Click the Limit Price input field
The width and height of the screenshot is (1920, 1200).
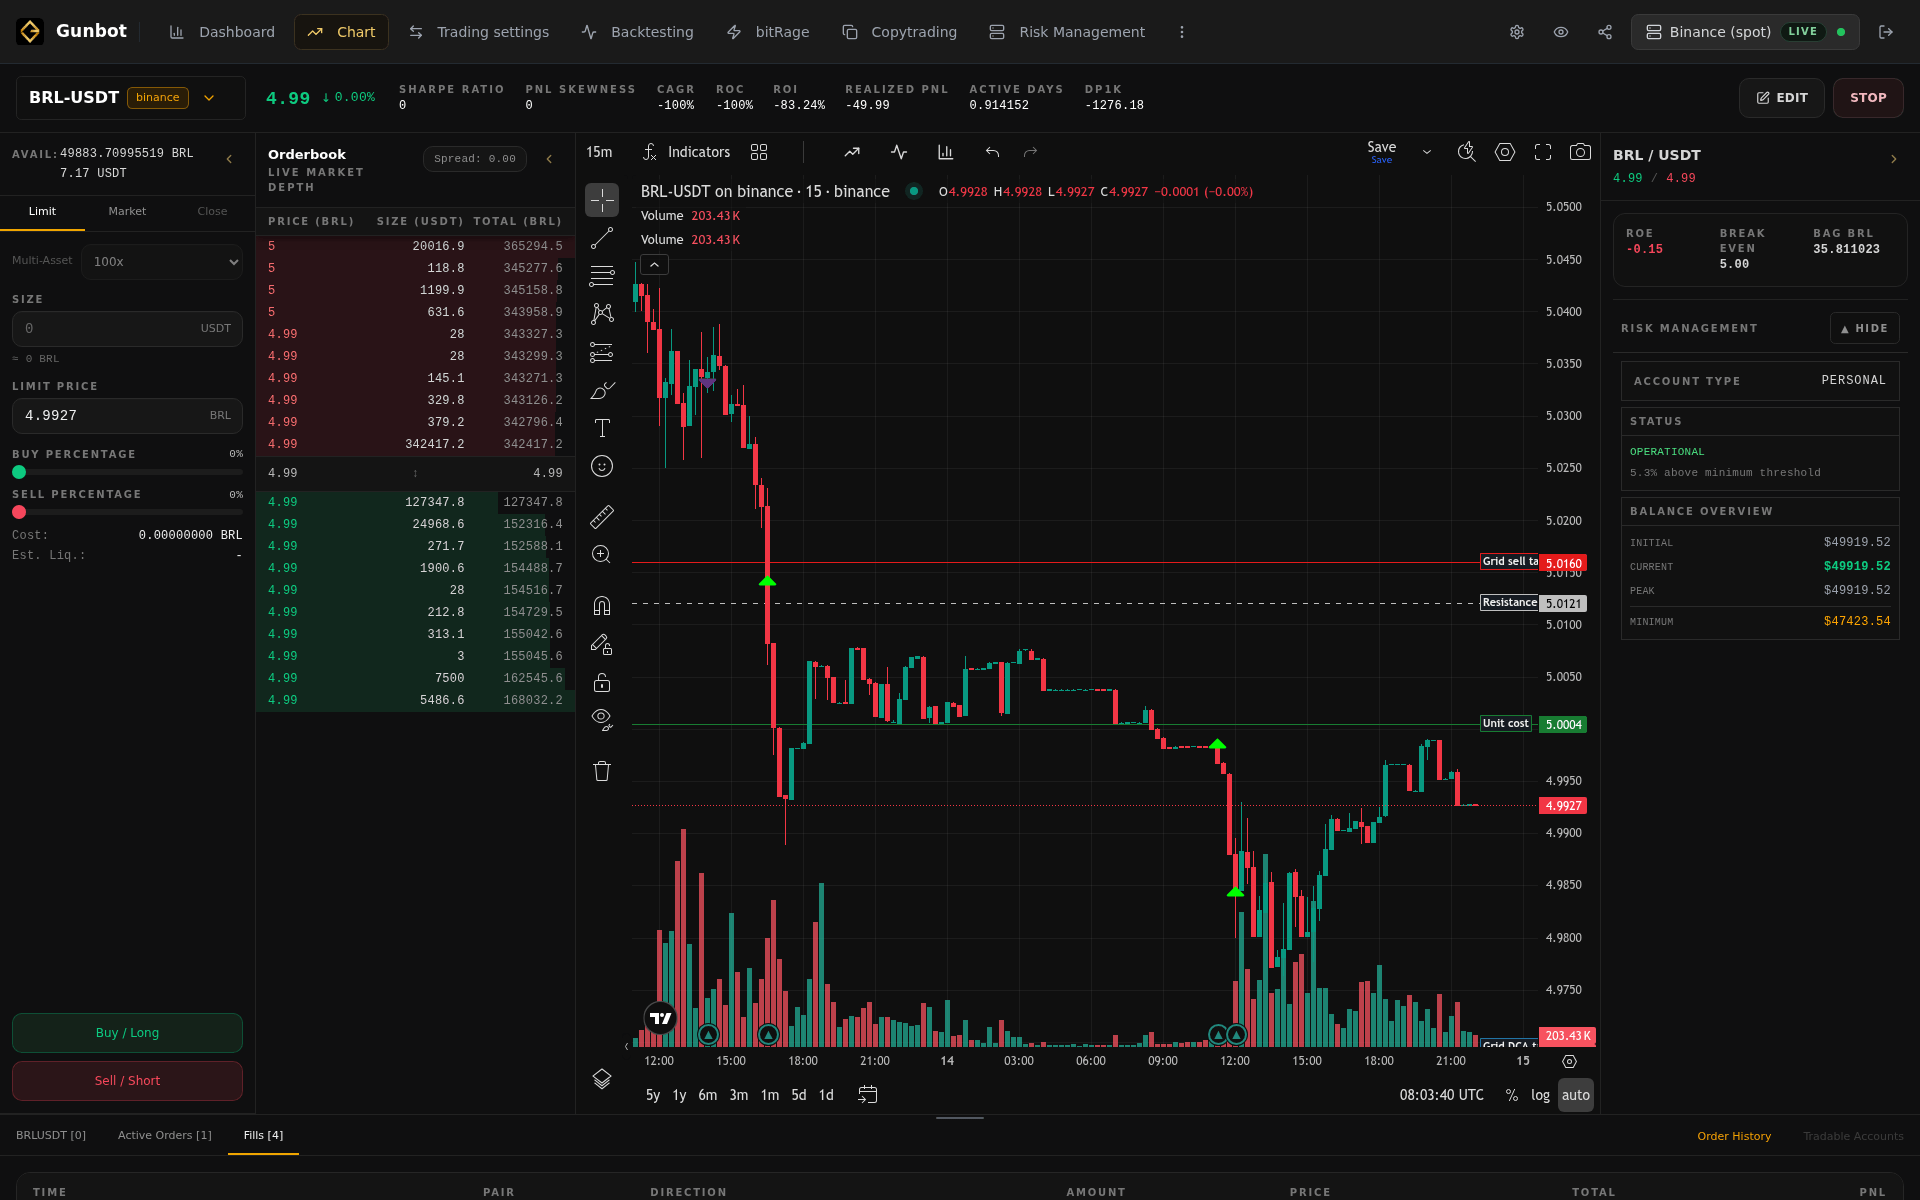pyautogui.click(x=127, y=415)
